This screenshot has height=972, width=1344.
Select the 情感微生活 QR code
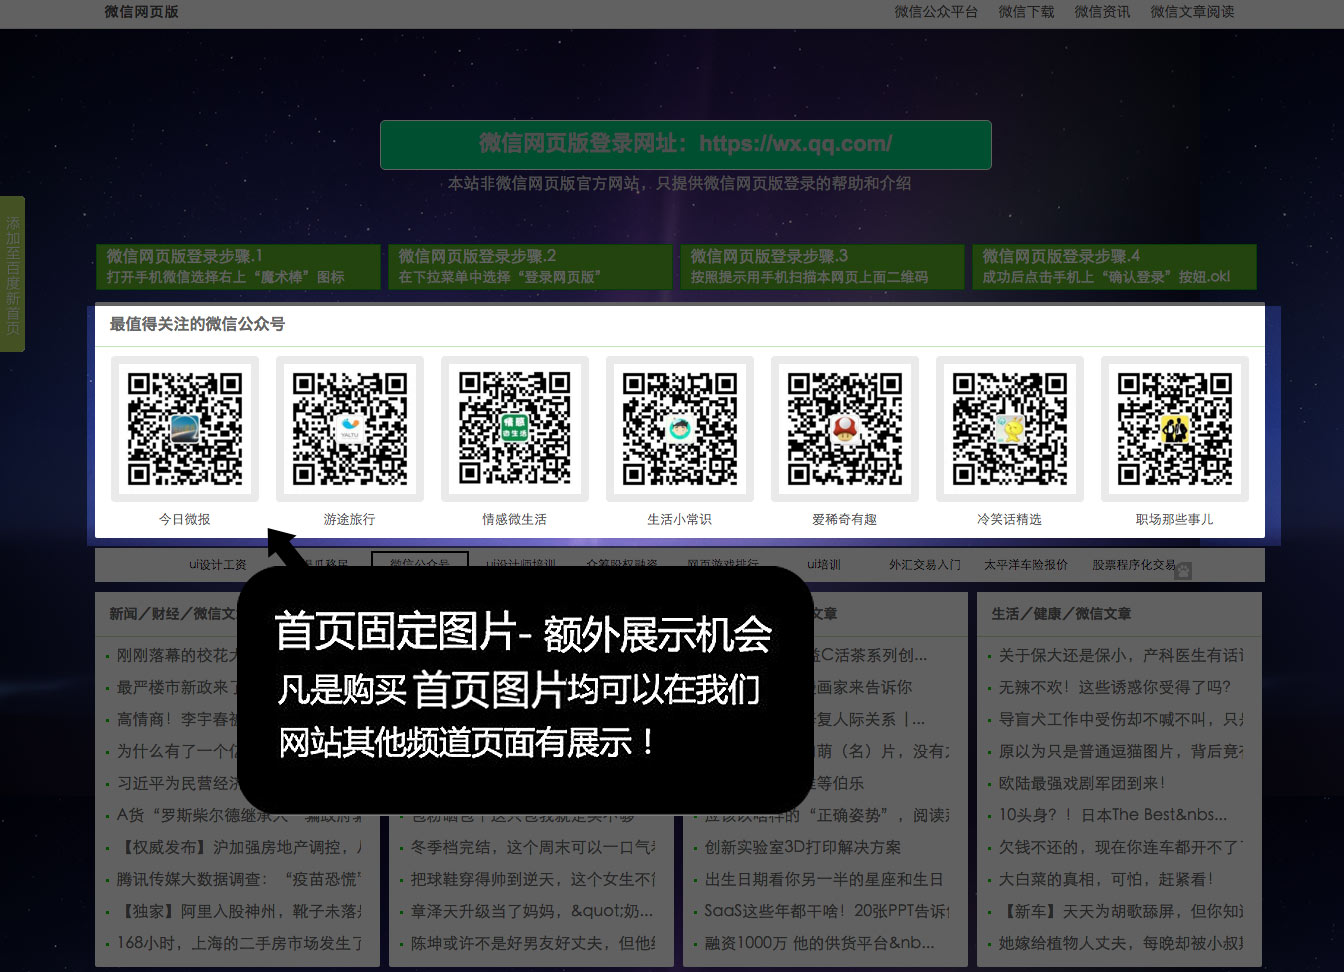[x=515, y=429]
